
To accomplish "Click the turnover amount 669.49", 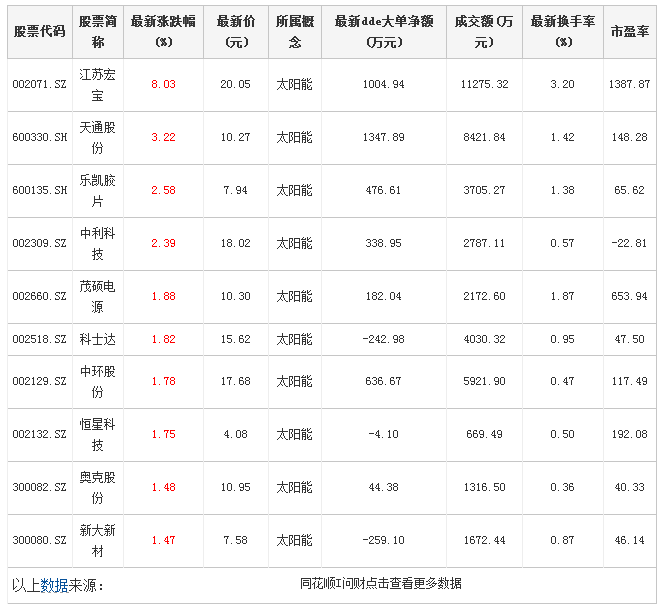I will click(x=484, y=434).
